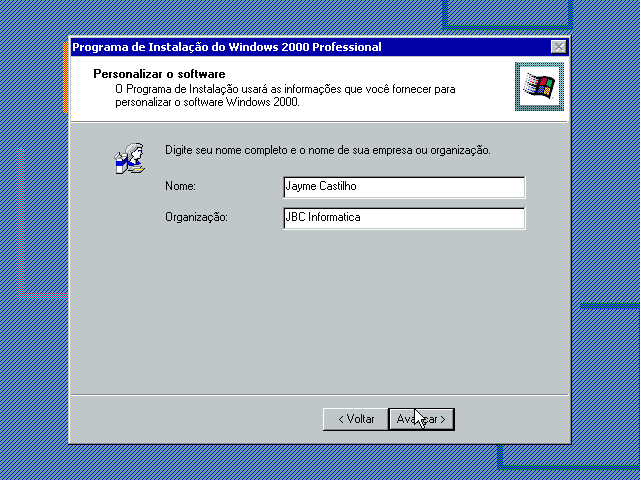Click the setup wizard title bar
The height and width of the screenshot is (480, 640).
click(300, 47)
